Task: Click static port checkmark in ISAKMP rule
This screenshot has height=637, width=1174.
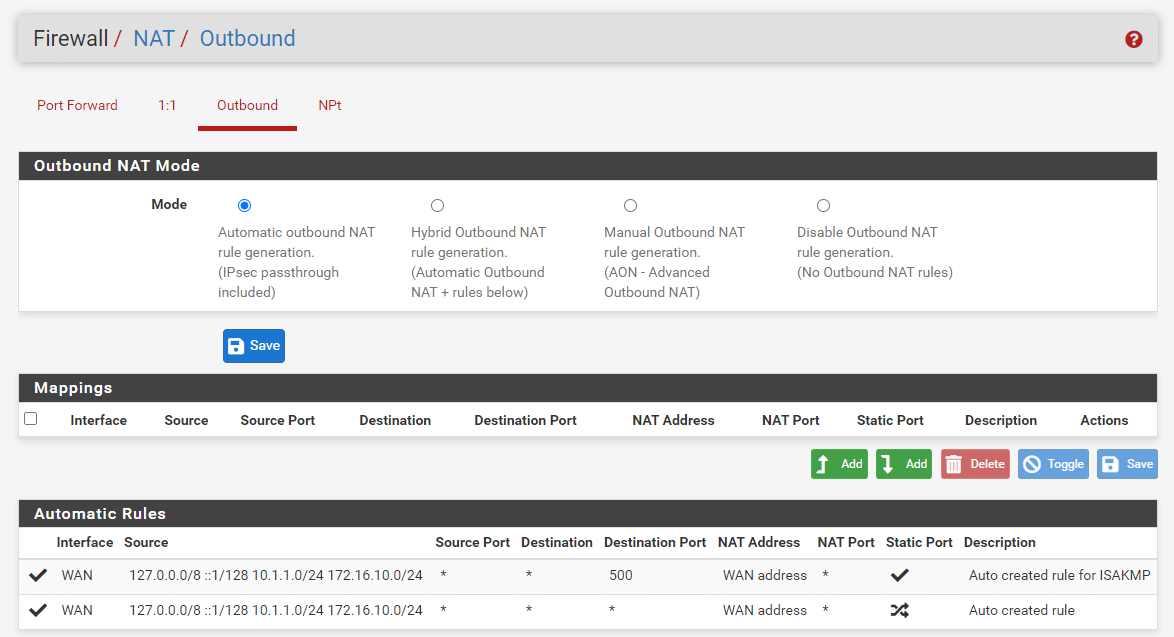Action: (x=900, y=575)
